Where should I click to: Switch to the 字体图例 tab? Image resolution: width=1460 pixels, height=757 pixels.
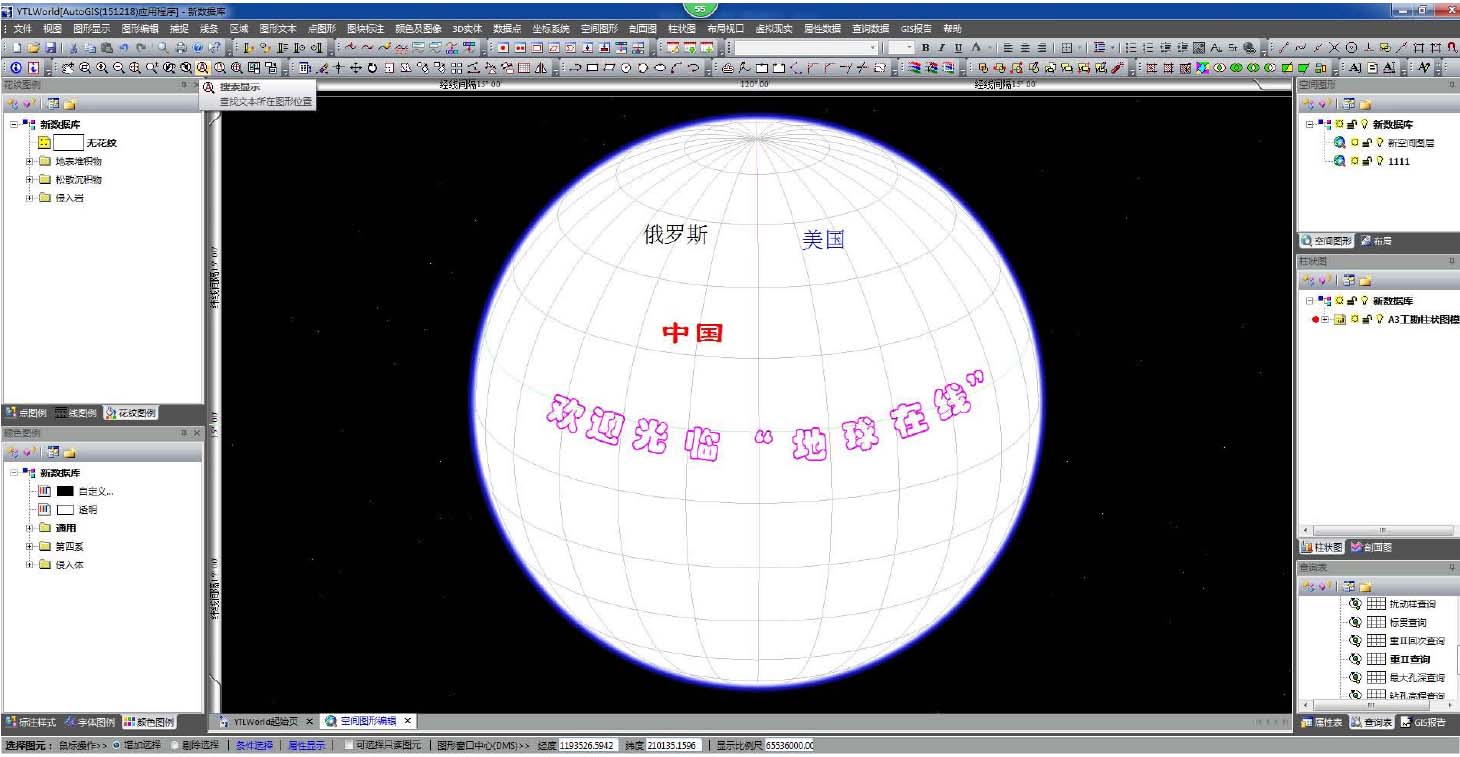(89, 722)
